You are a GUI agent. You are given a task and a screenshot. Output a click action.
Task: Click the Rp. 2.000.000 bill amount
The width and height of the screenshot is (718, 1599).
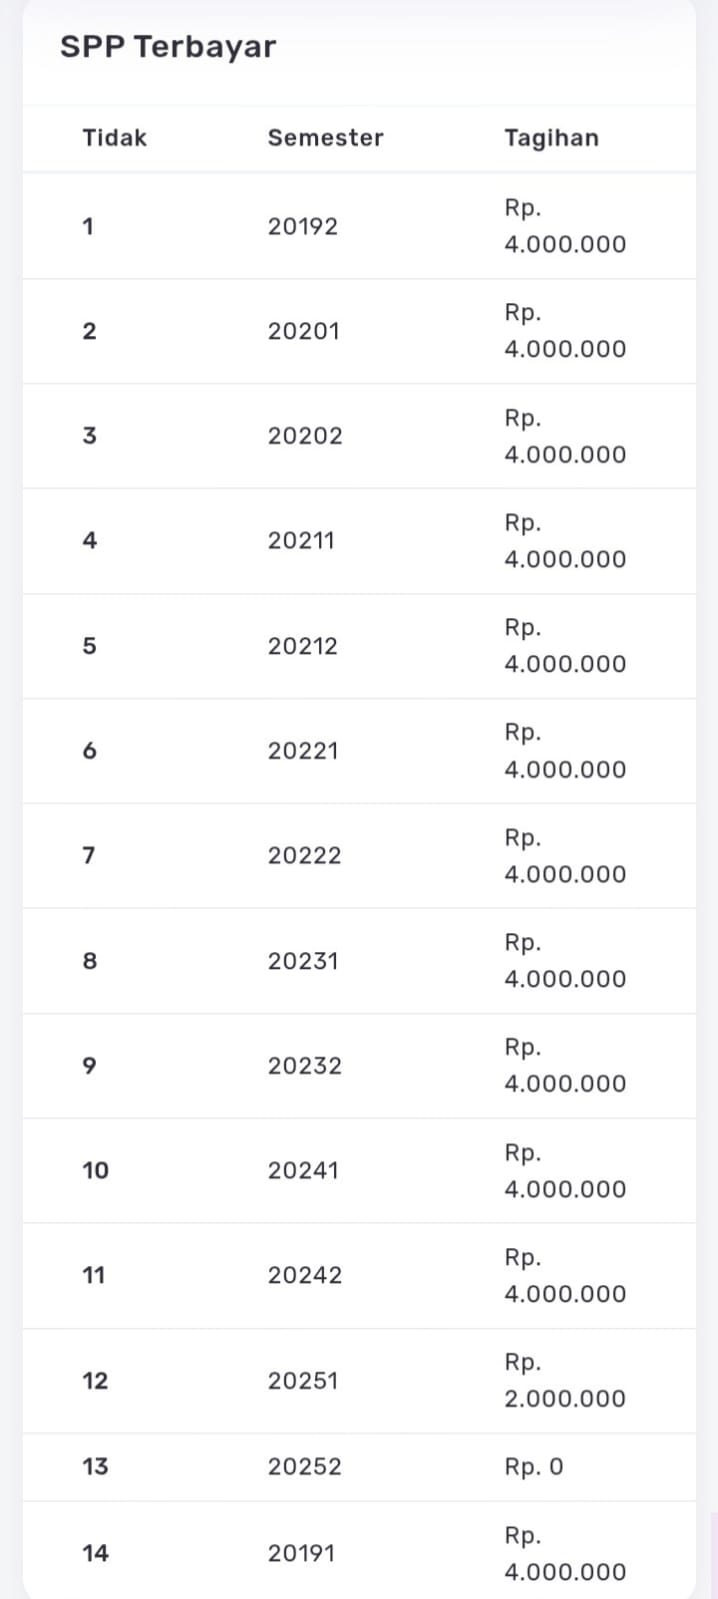564,1381
